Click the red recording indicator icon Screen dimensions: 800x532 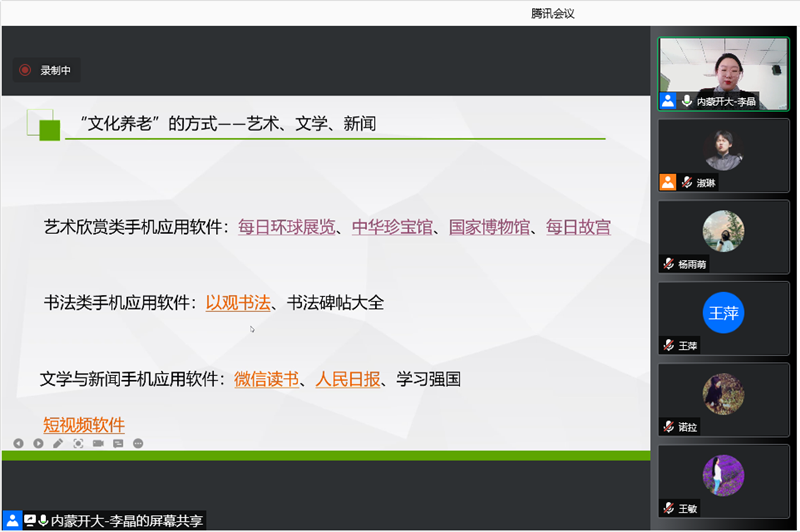pos(25,70)
